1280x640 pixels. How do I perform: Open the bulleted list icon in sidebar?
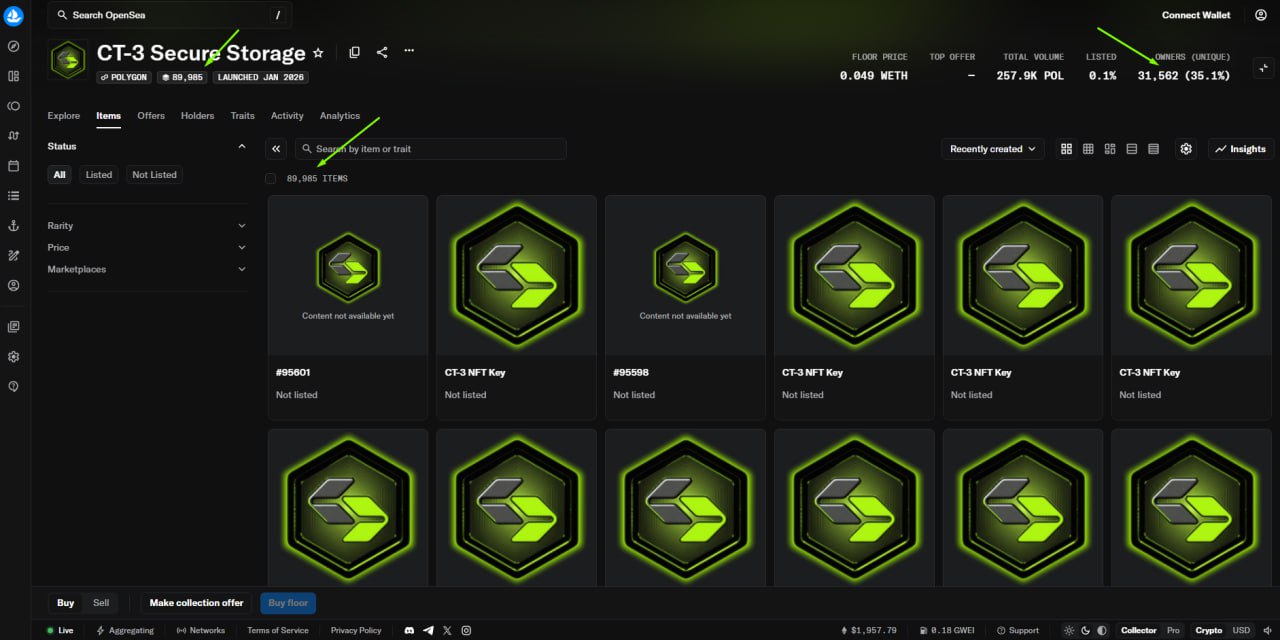pos(14,196)
